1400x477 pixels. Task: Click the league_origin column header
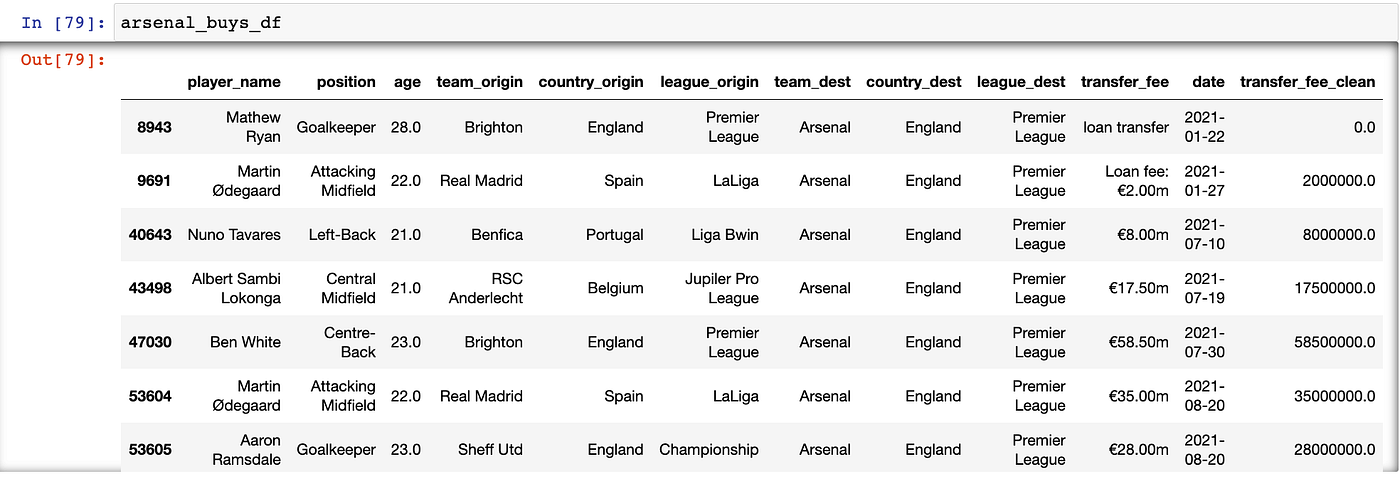pos(709,82)
